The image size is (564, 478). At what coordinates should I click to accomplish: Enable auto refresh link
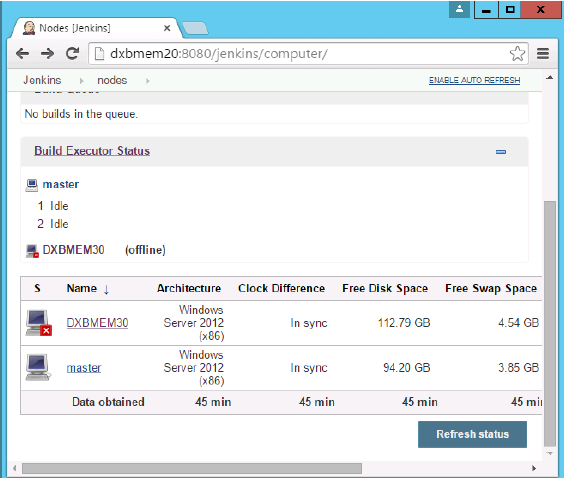pos(474,80)
